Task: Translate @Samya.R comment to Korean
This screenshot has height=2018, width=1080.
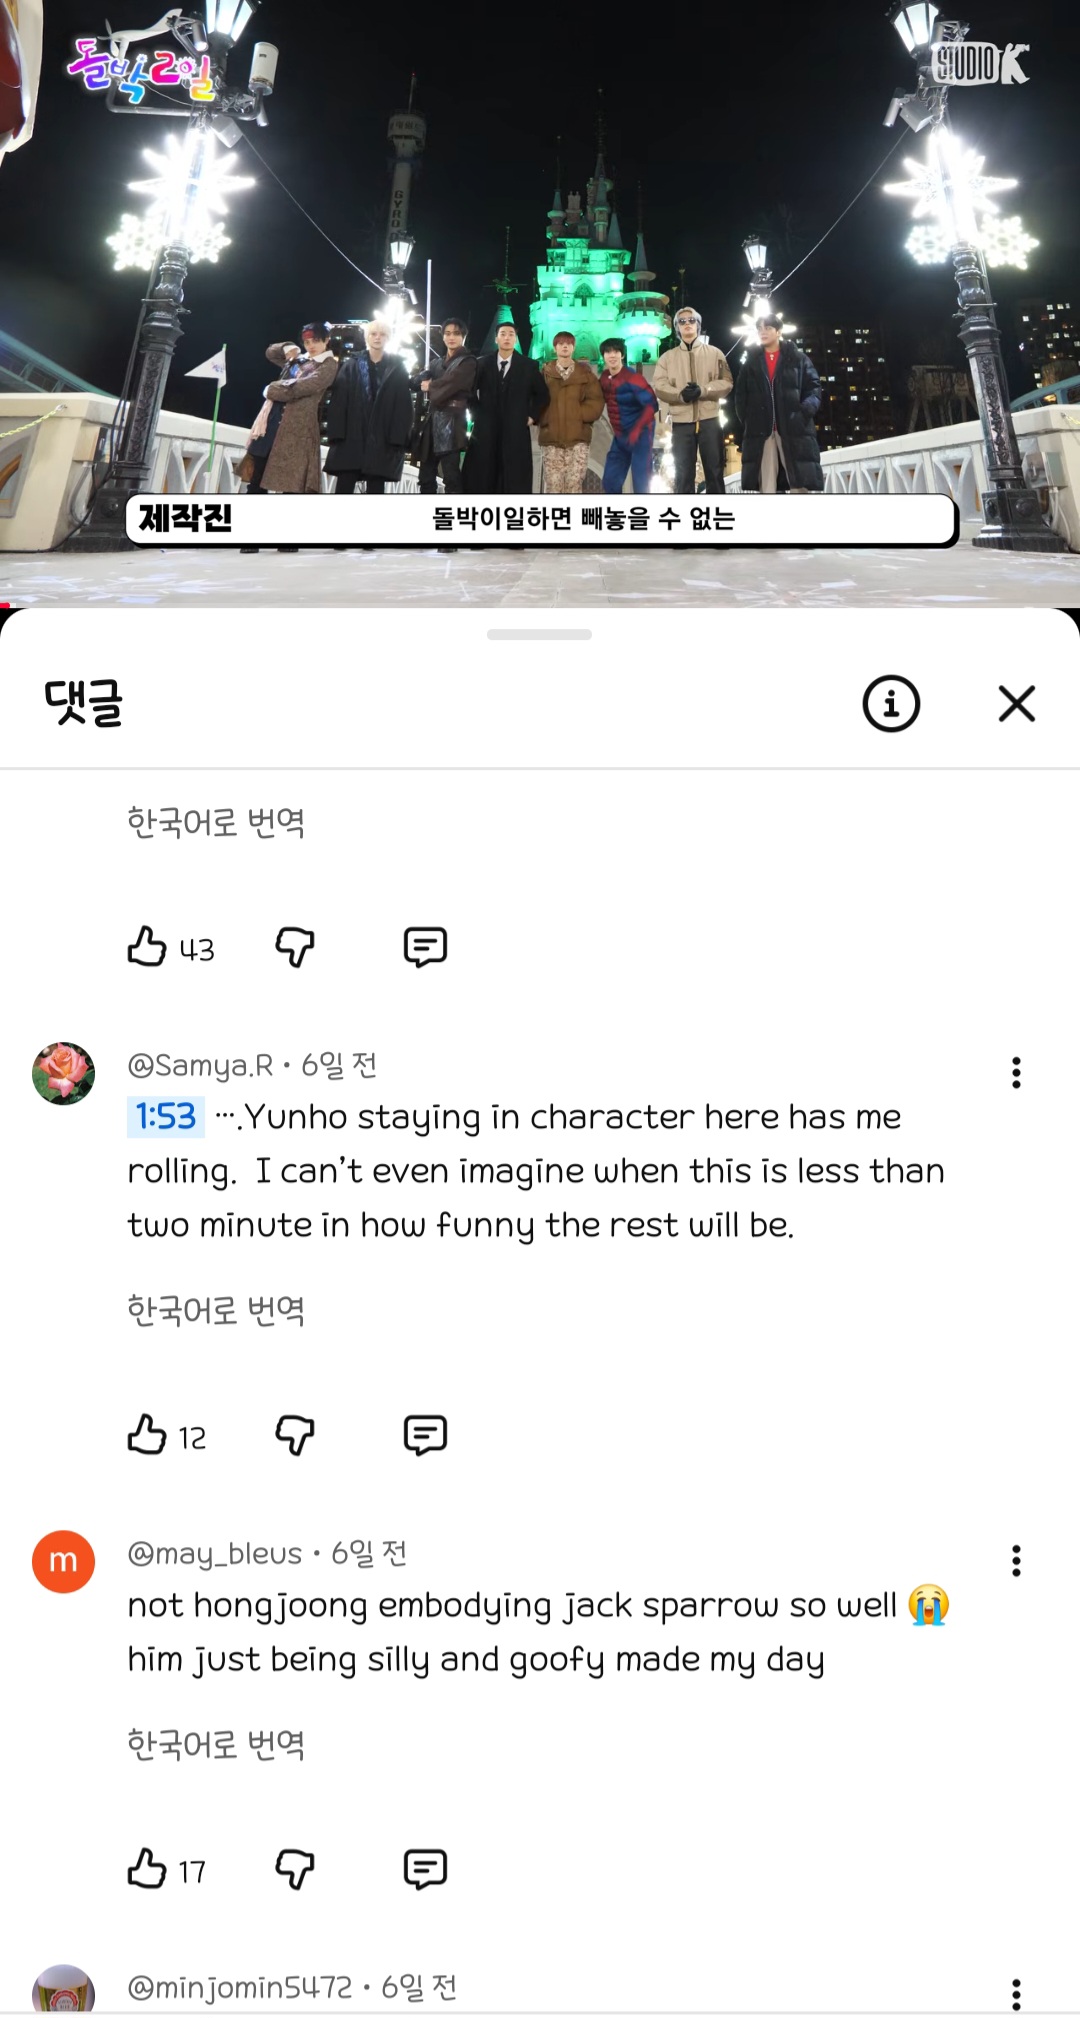Action: [x=216, y=1310]
